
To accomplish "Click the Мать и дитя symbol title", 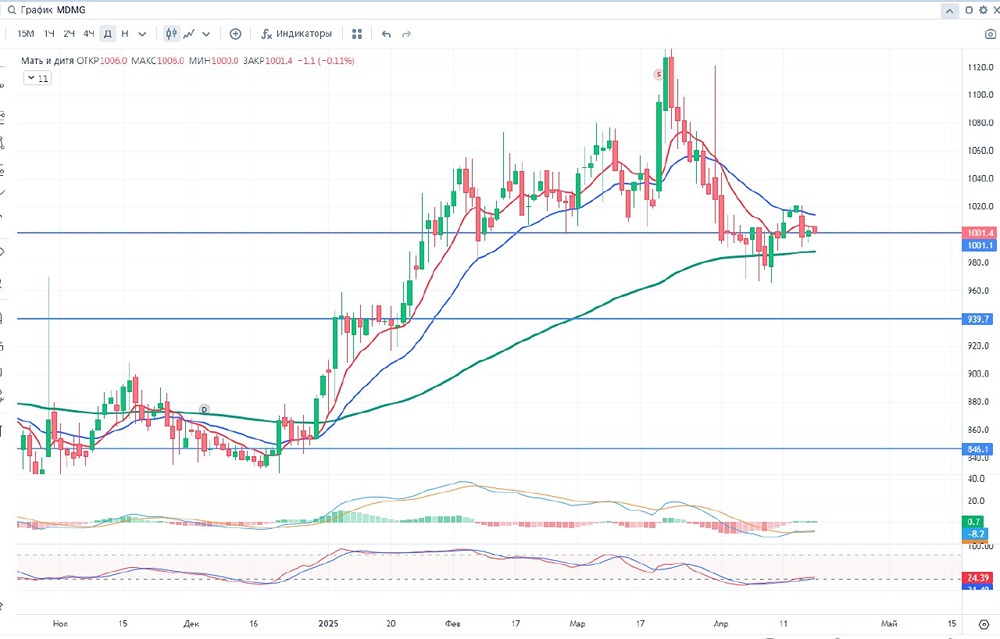I will point(47,61).
